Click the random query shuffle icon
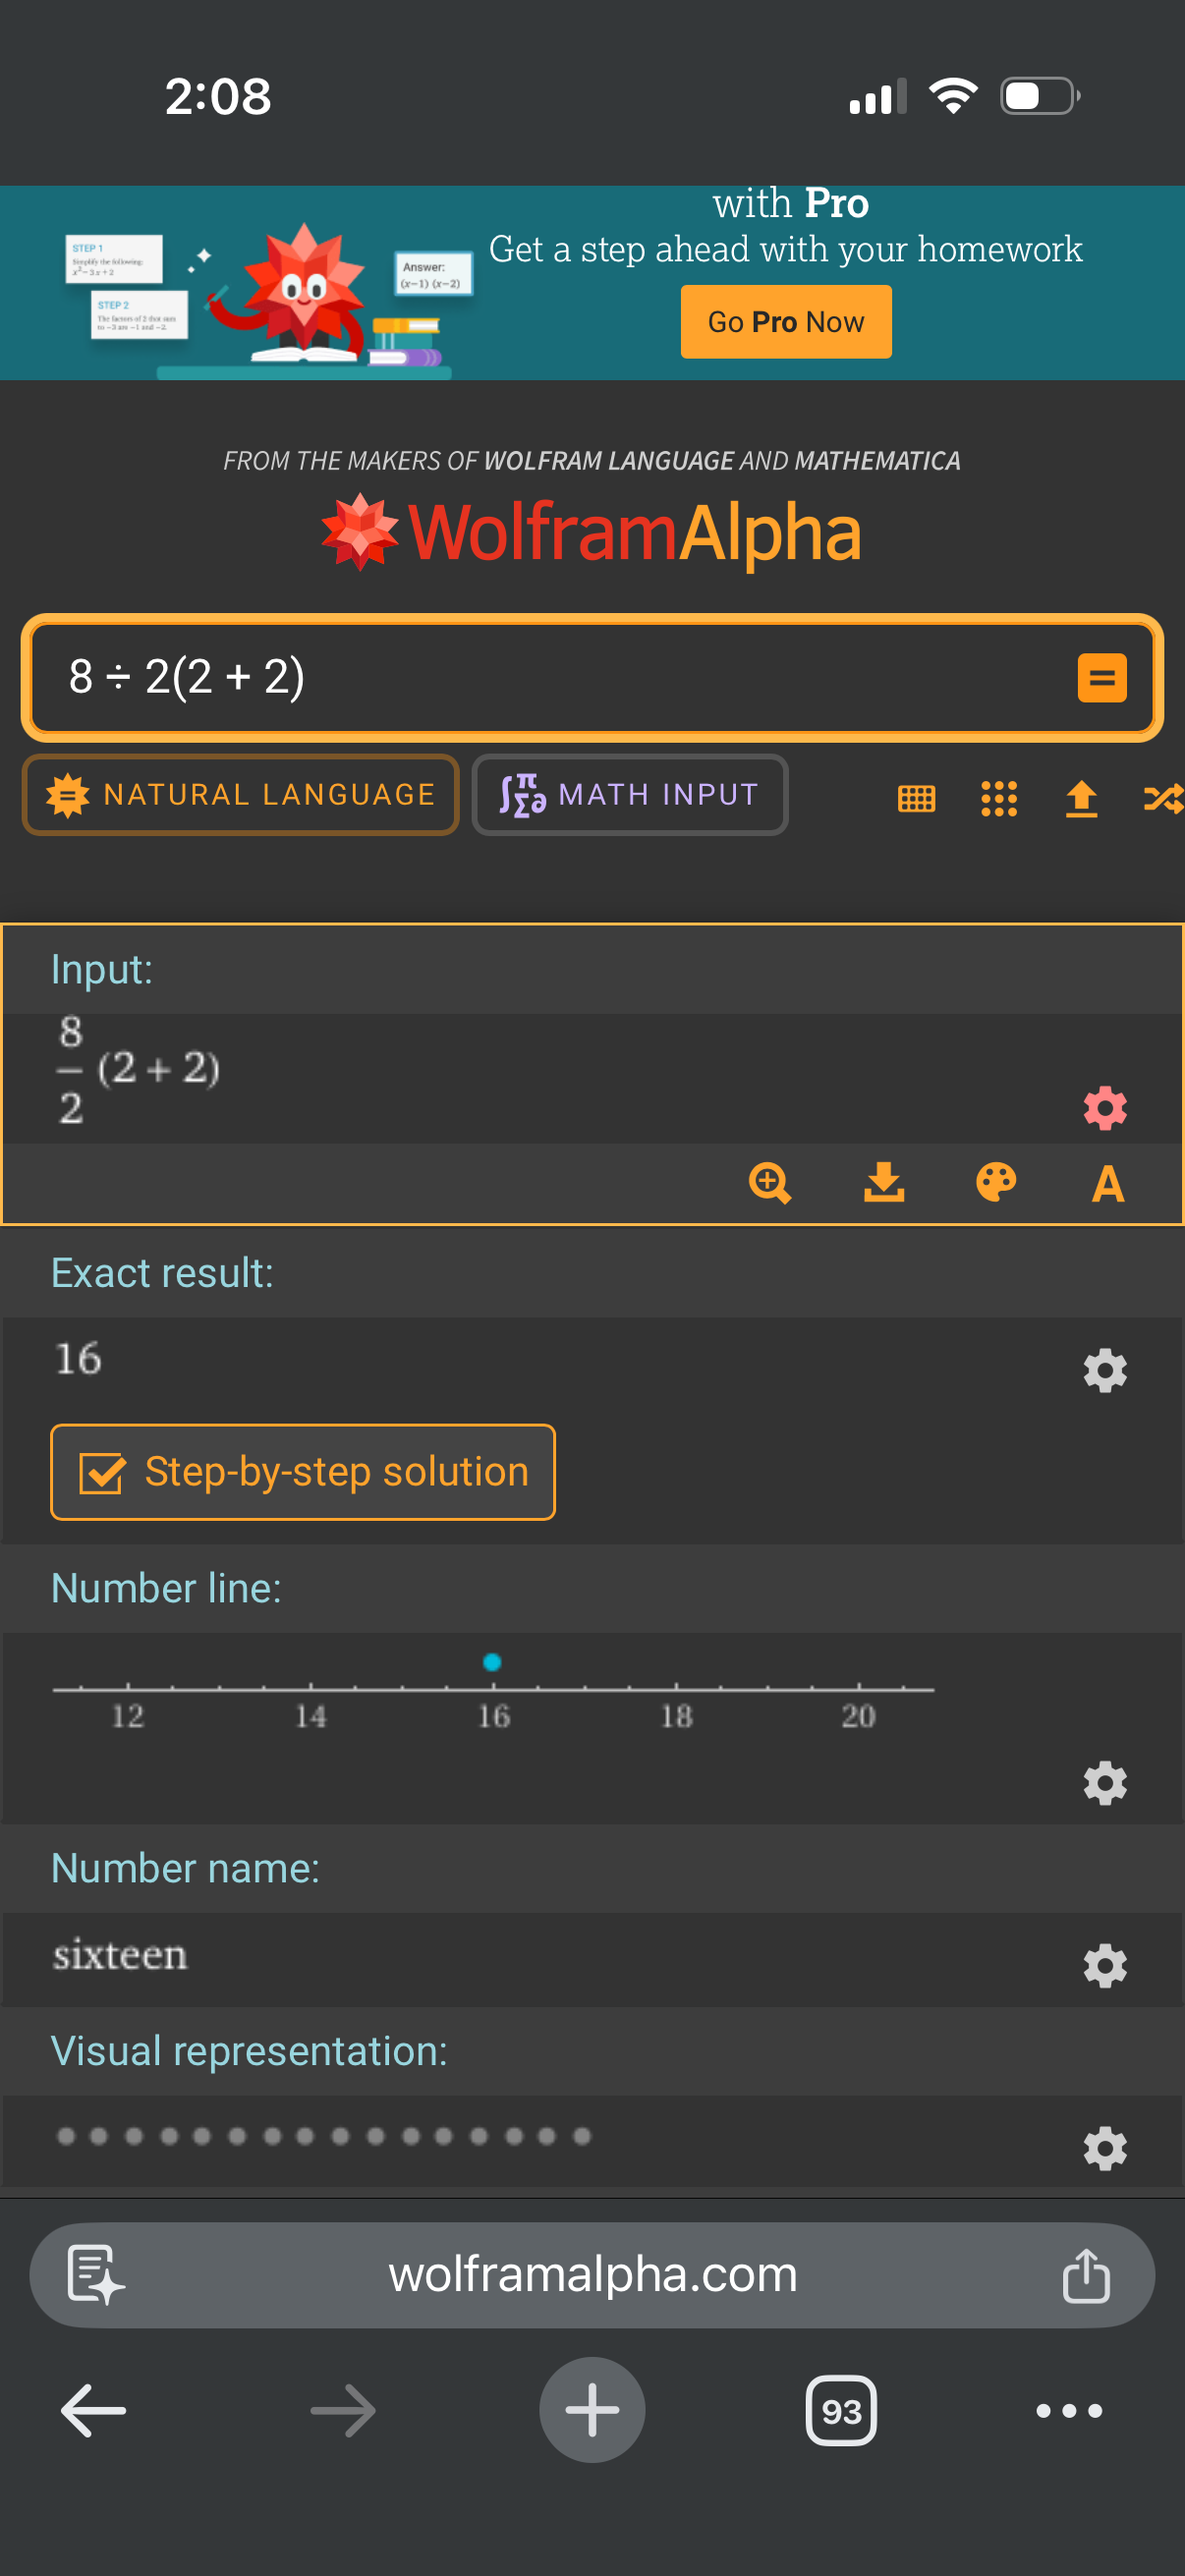Screen dimensions: 1185x2576 (x=1164, y=798)
